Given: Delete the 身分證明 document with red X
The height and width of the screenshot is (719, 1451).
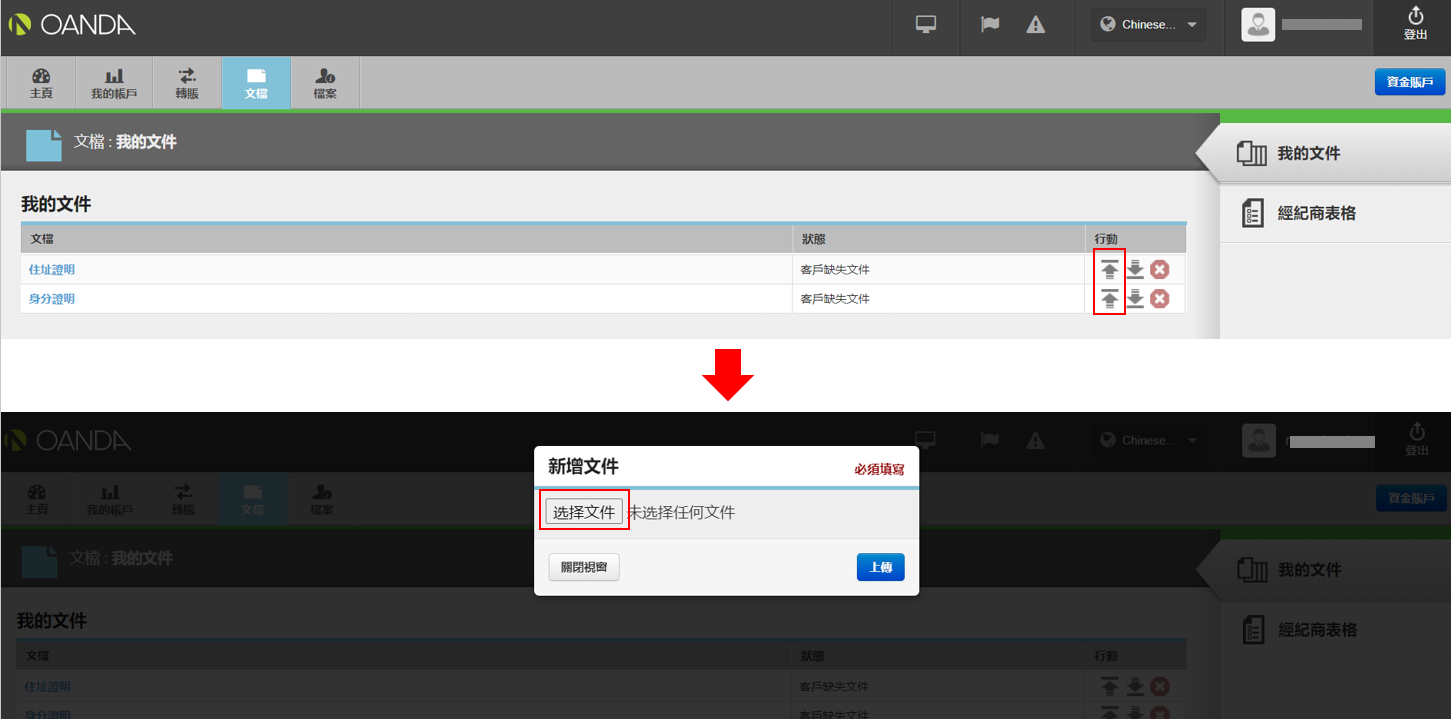Looking at the screenshot, I should pos(1159,299).
